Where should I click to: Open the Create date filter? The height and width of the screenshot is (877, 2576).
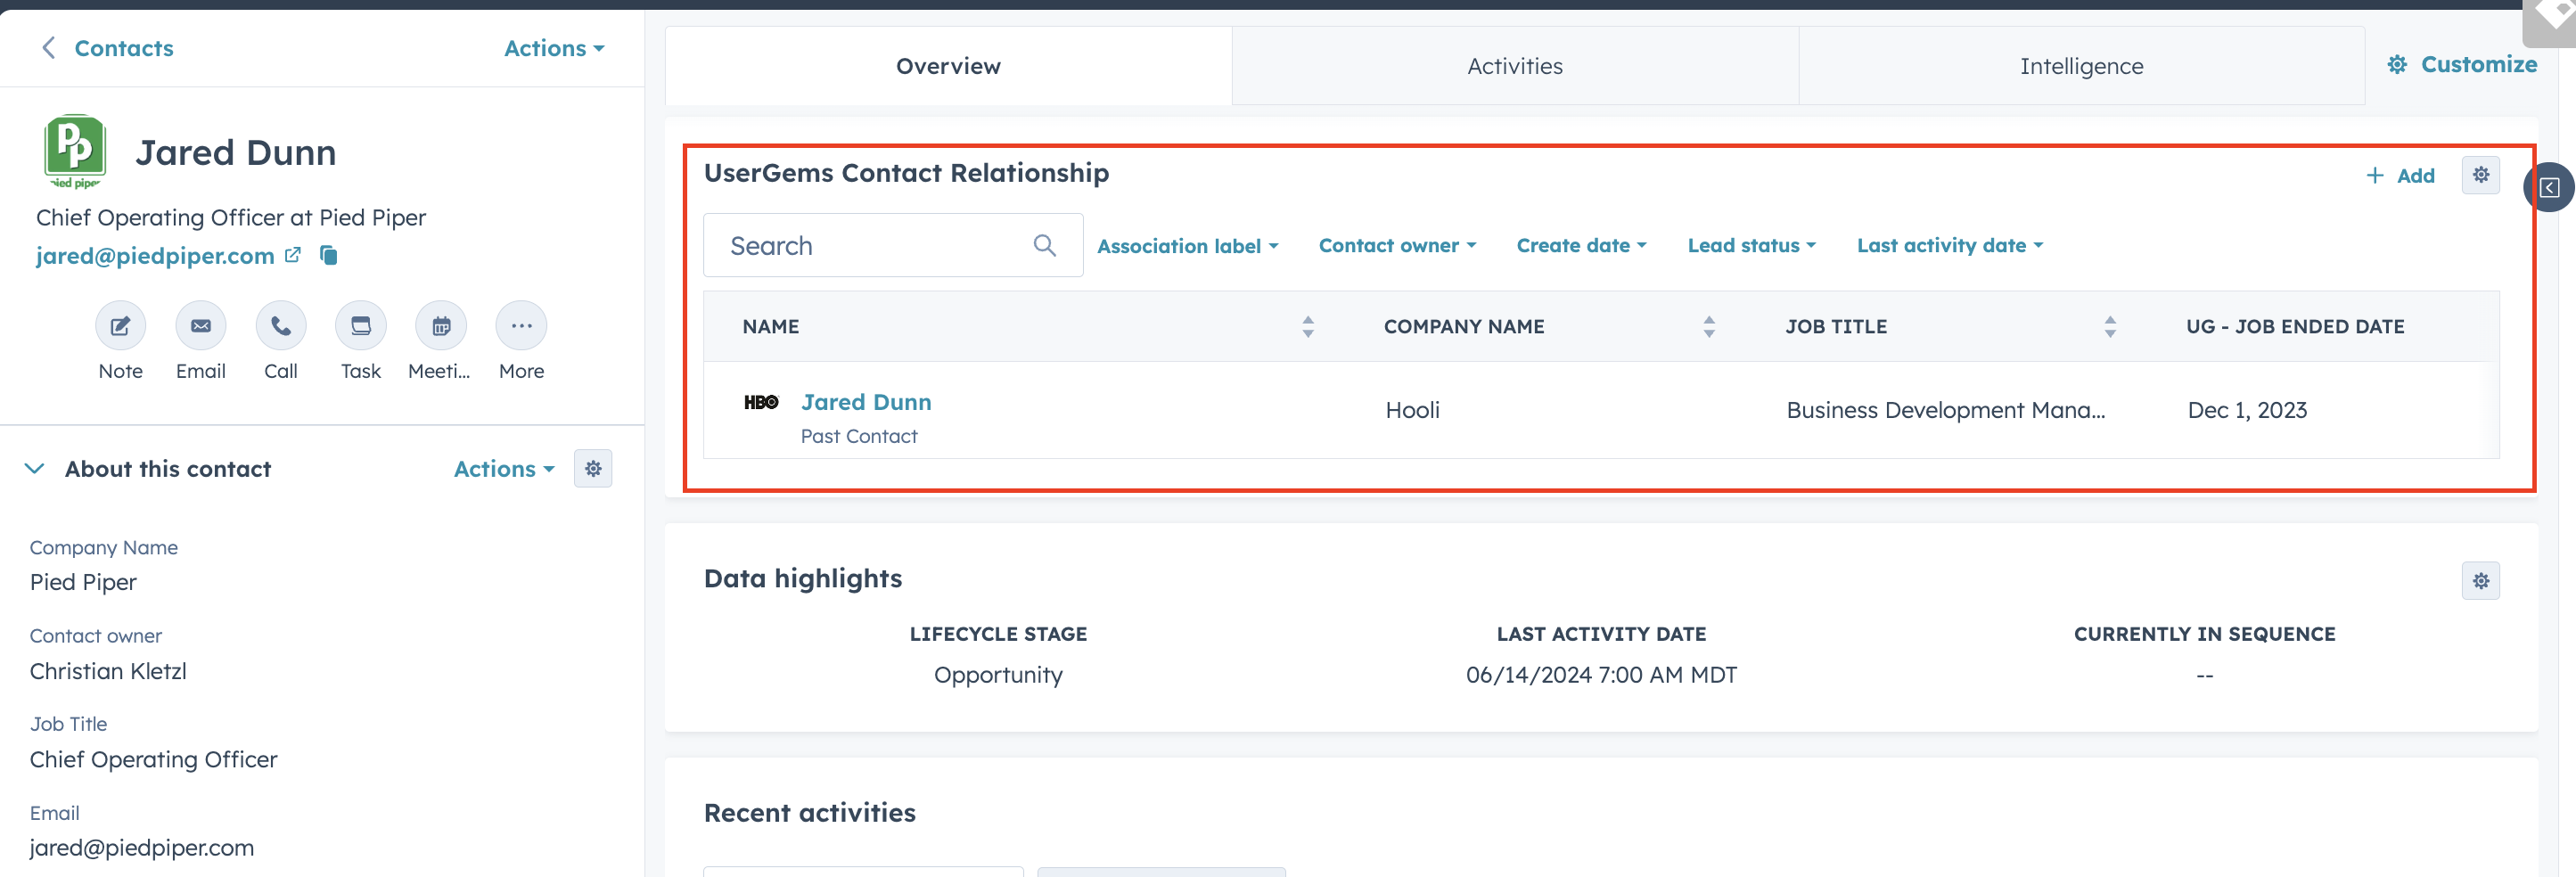click(1581, 245)
